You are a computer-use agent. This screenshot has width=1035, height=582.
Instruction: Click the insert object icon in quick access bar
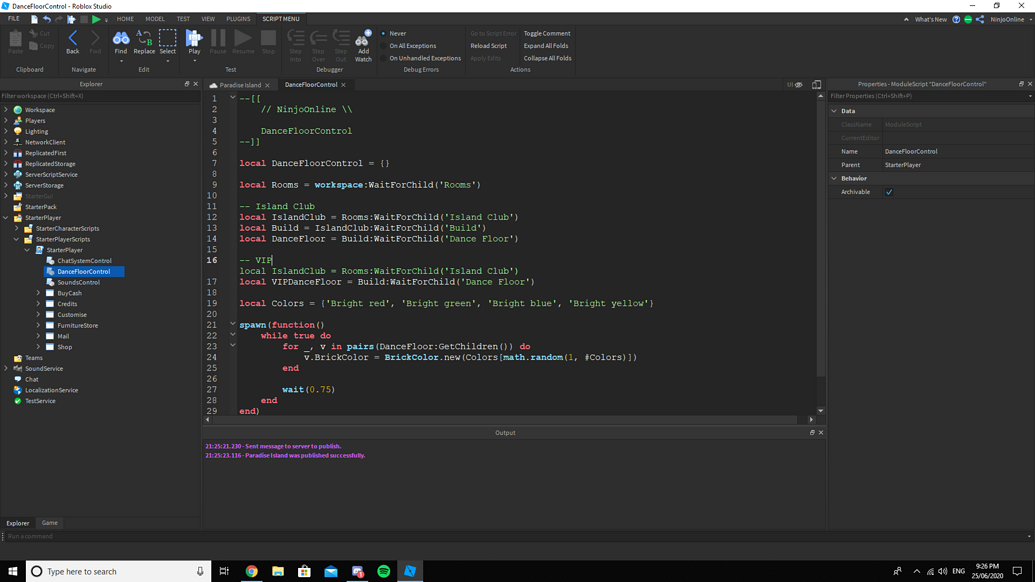pyautogui.click(x=71, y=19)
